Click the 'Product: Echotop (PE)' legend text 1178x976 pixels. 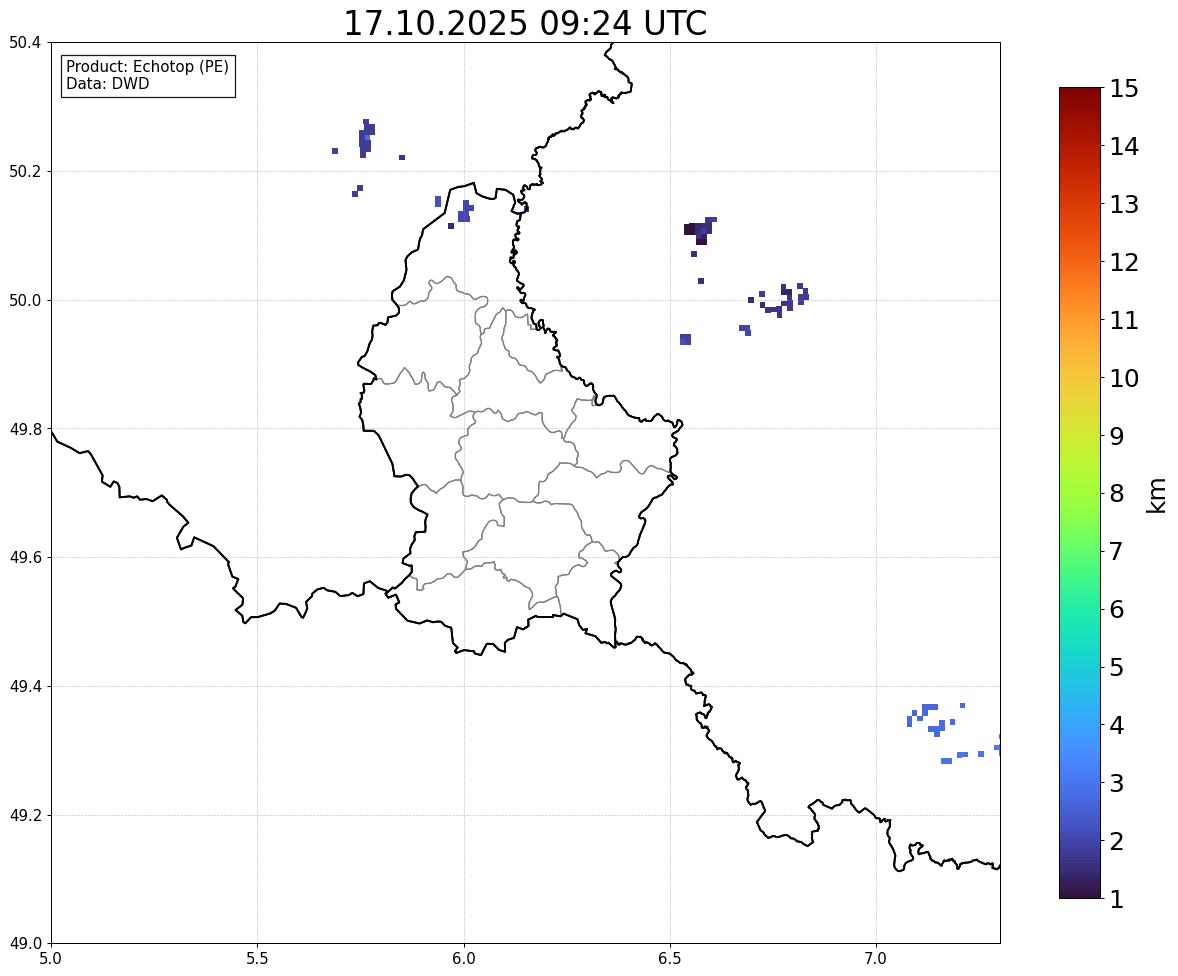[x=147, y=66]
